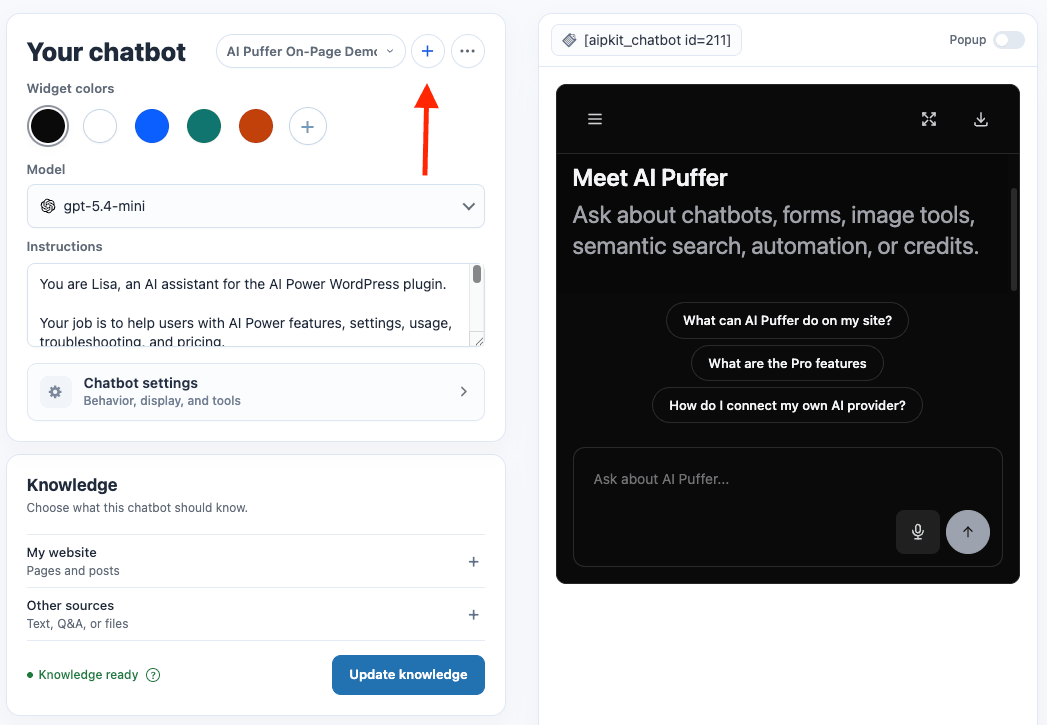This screenshot has width=1047, height=725.
Task: Select the white widget color
Action: [x=100, y=126]
